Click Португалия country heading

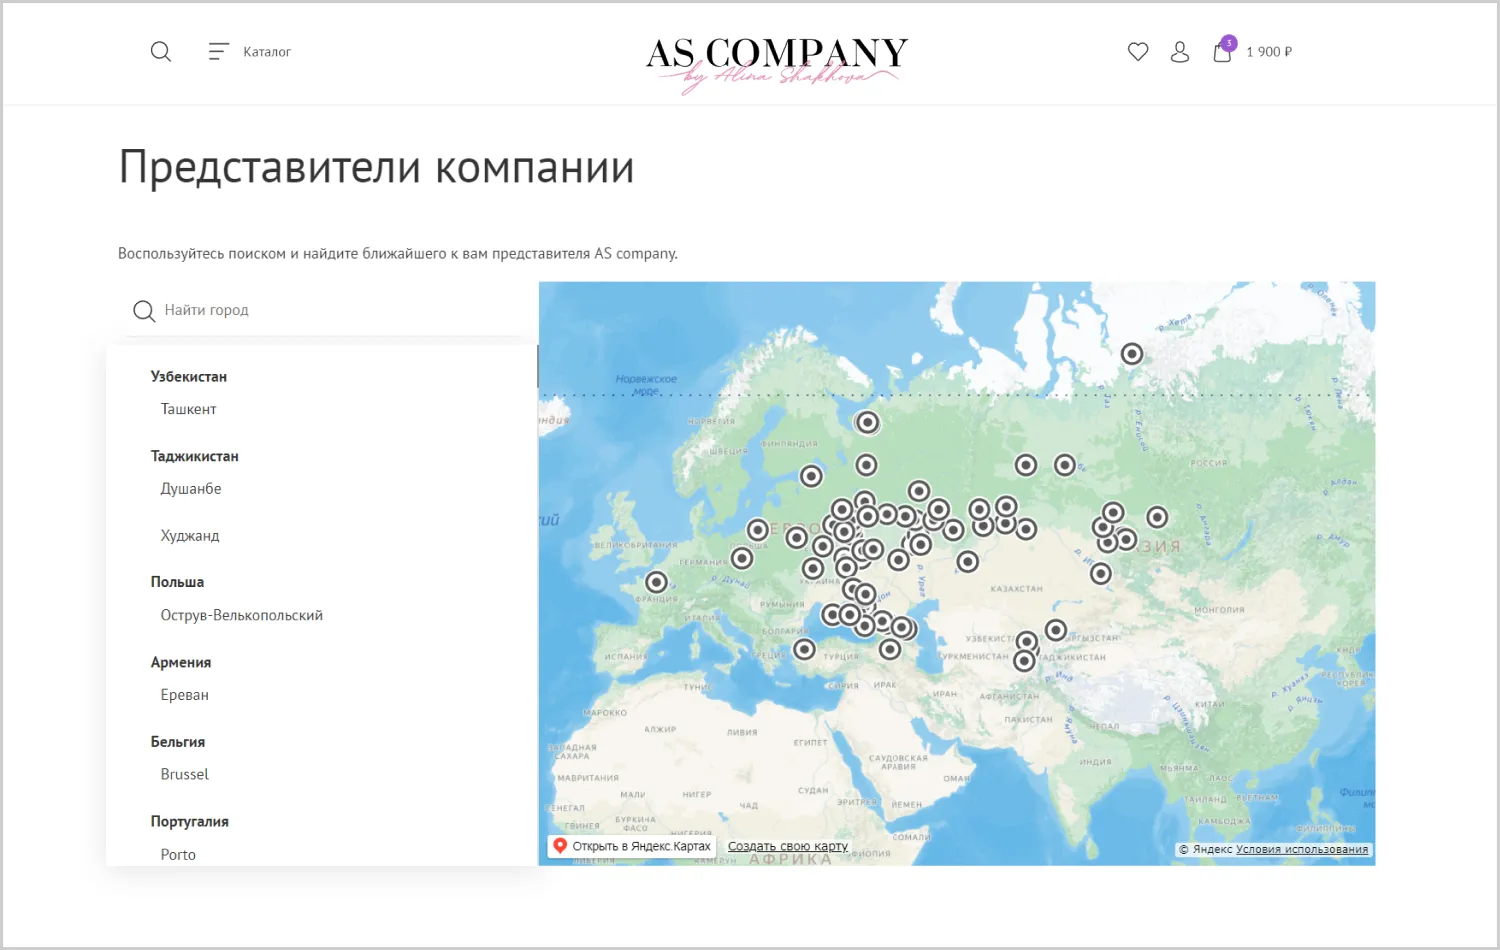(x=190, y=821)
